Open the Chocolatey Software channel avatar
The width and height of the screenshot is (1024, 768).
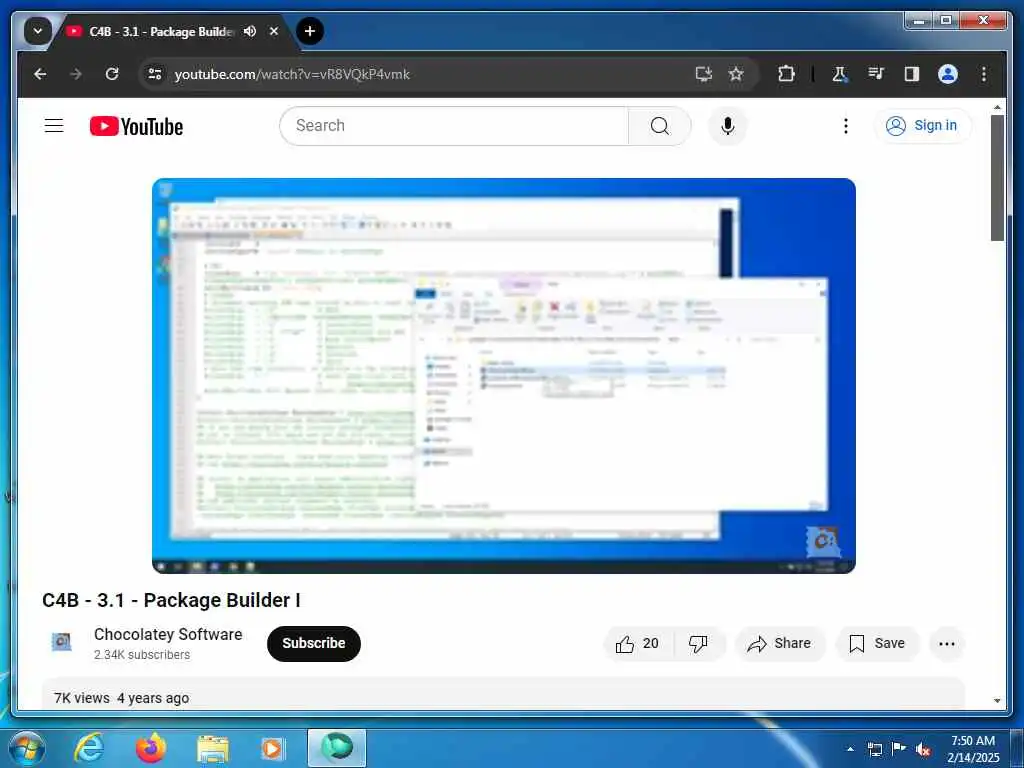pyautogui.click(x=61, y=643)
